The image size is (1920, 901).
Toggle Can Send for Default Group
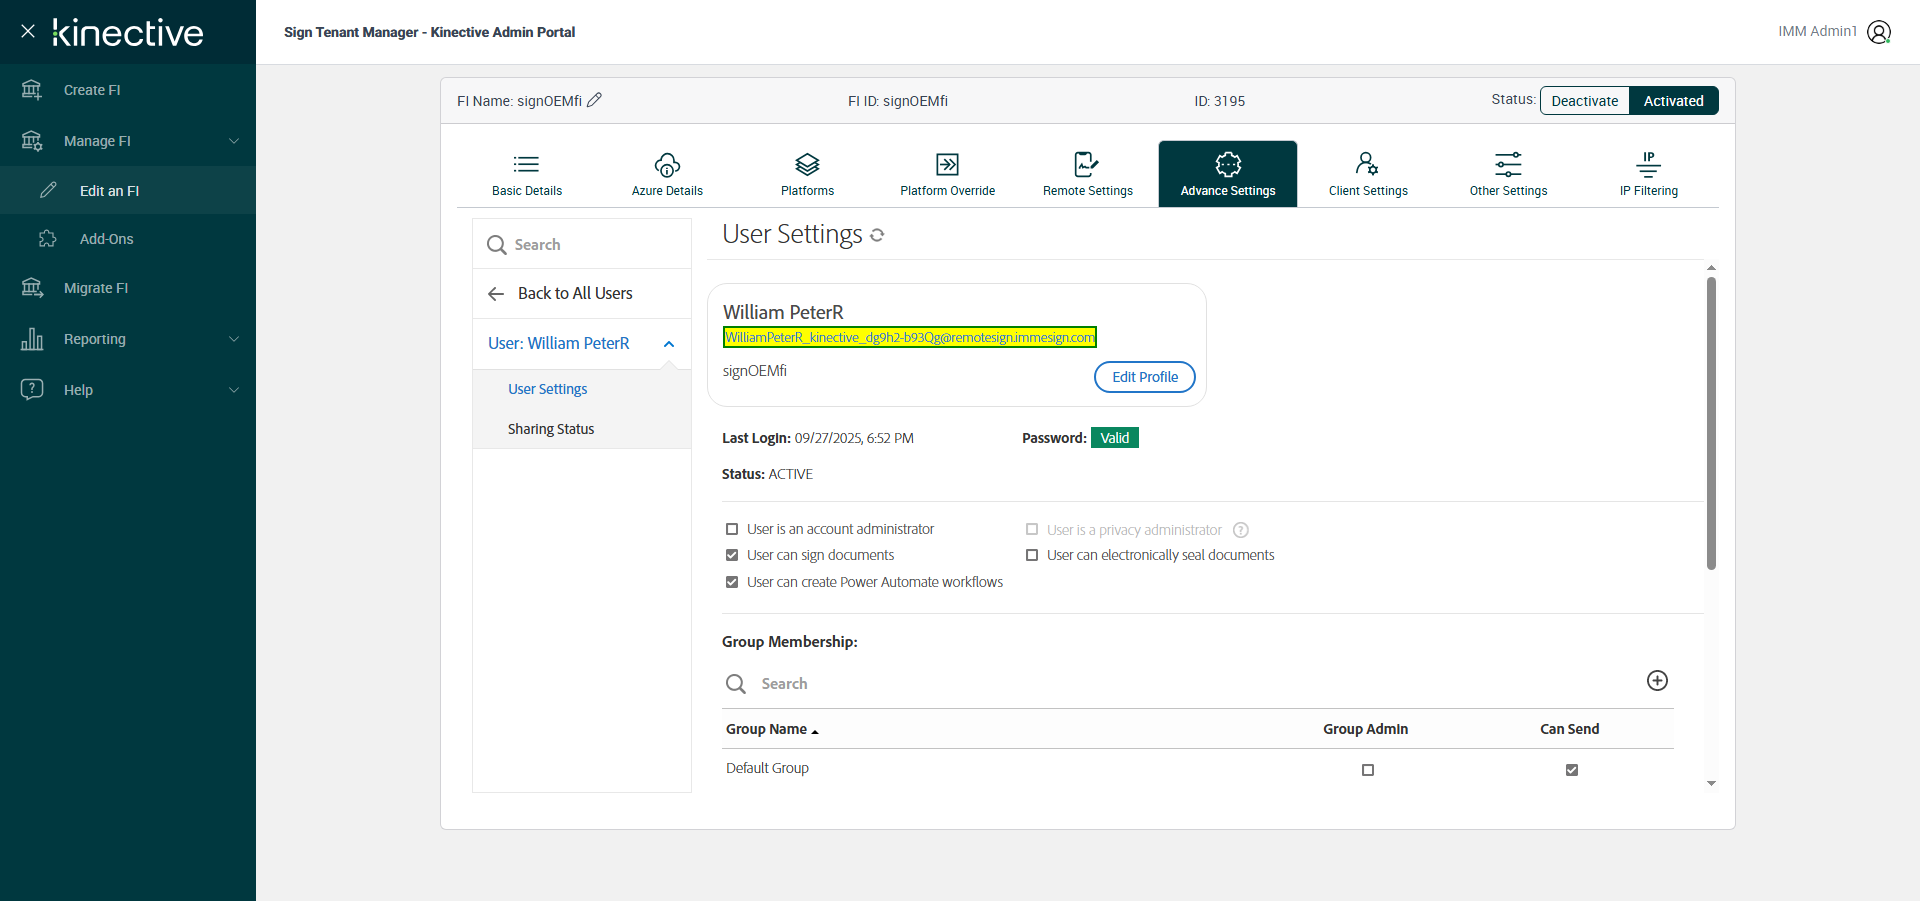1571,770
